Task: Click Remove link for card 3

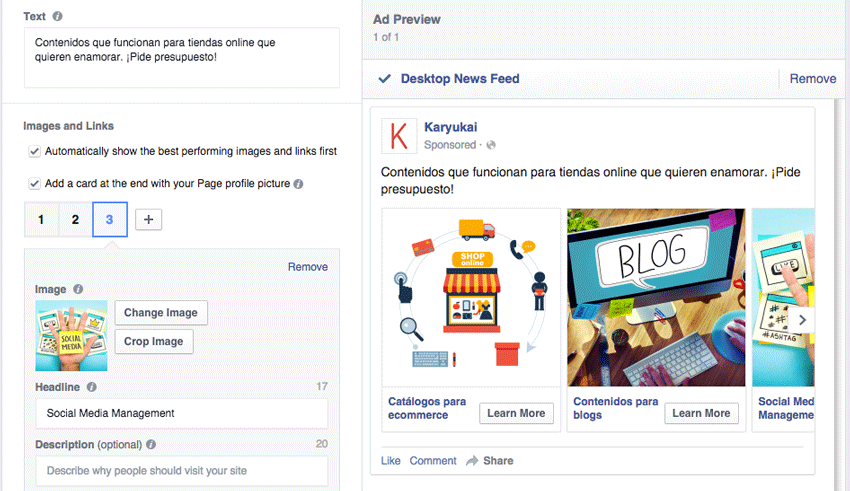Action: [307, 267]
